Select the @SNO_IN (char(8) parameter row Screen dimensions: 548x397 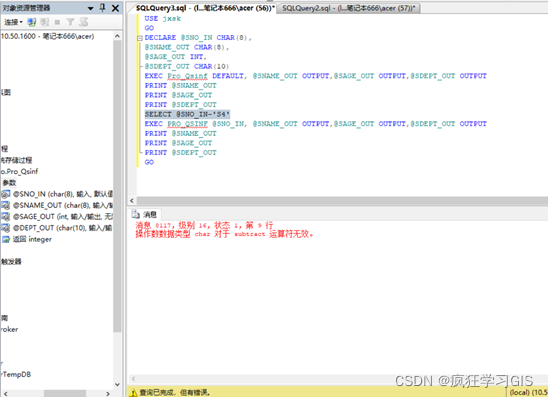[63, 194]
